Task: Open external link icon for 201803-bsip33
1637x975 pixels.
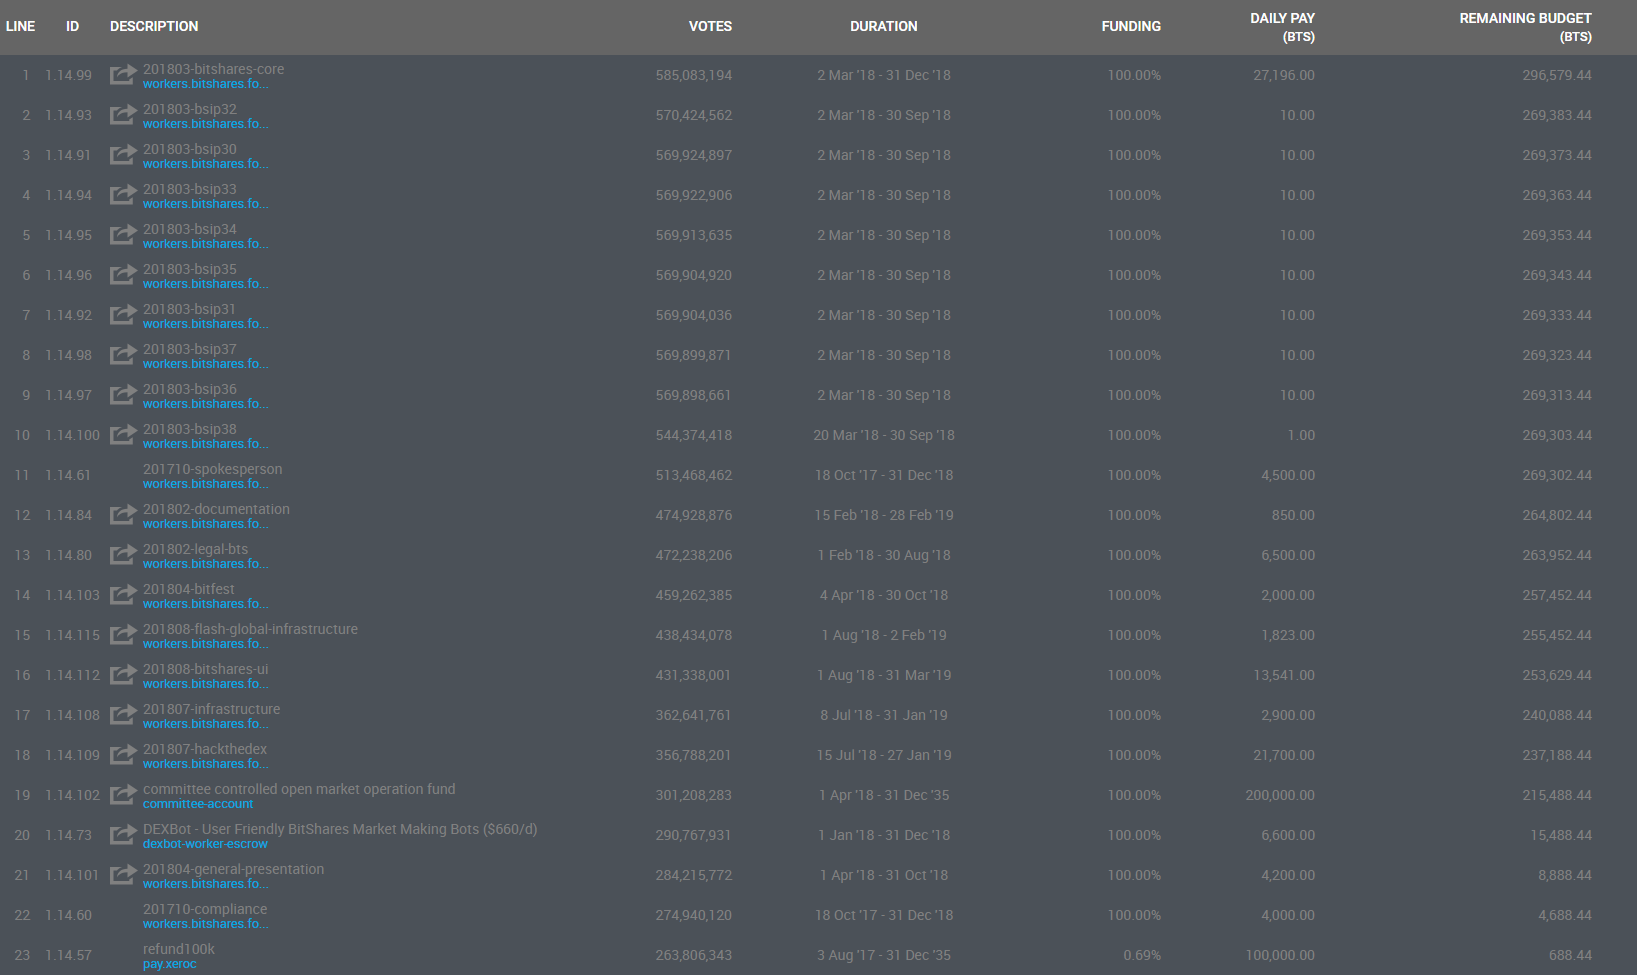Action: [x=123, y=195]
